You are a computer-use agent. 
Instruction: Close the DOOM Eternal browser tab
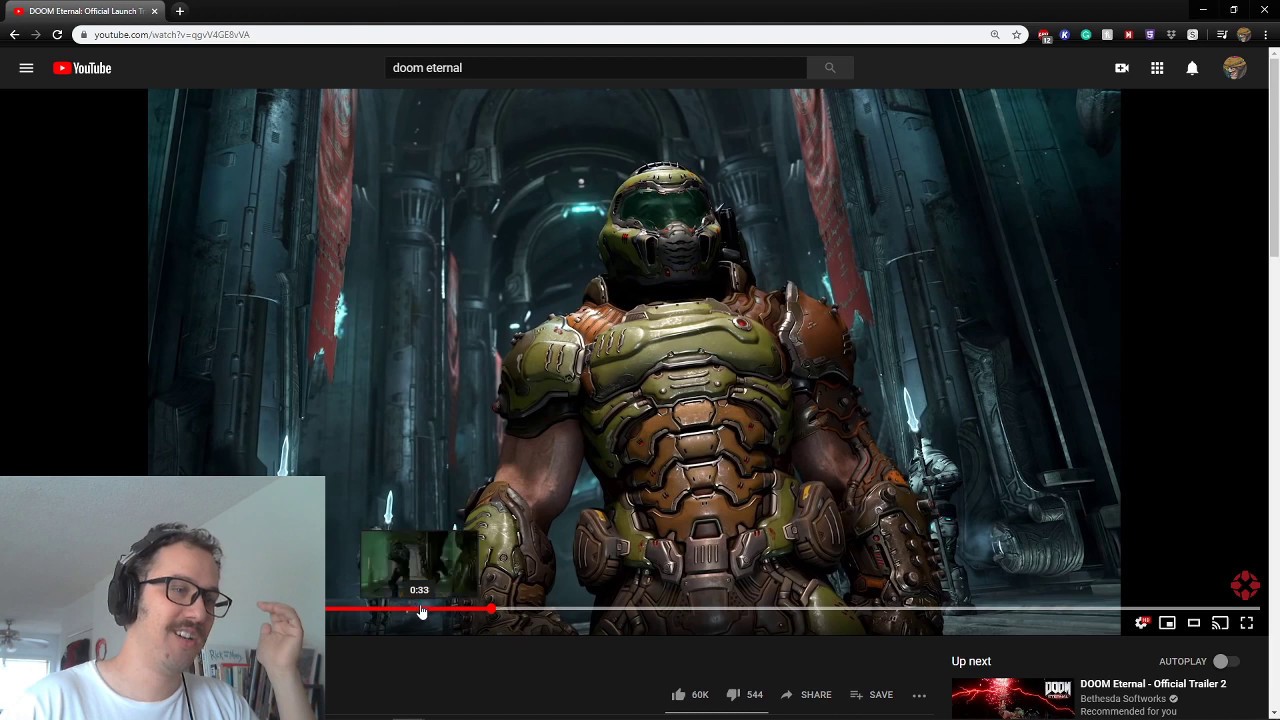[154, 11]
